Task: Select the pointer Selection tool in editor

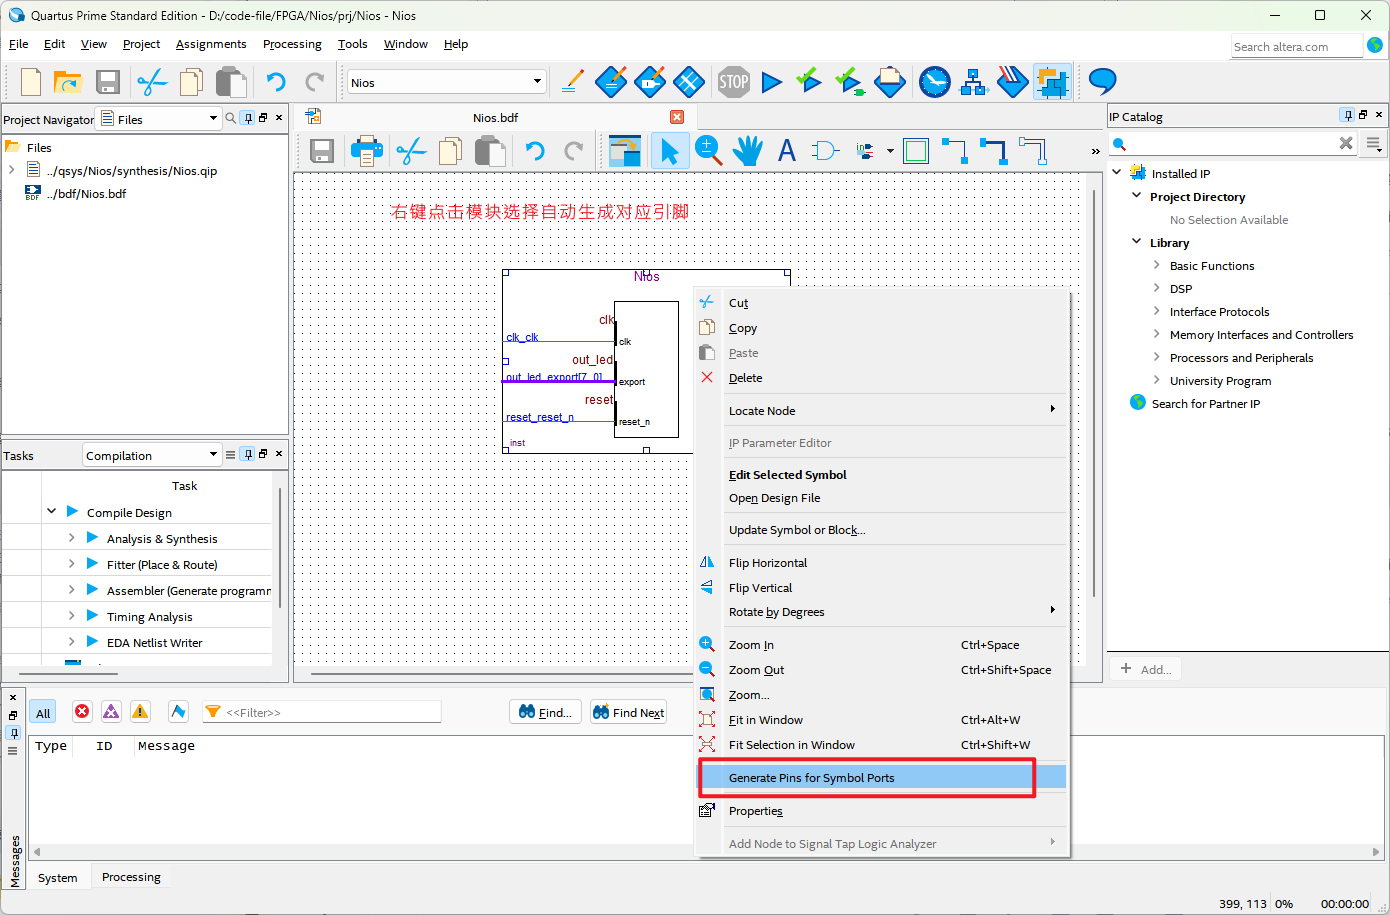Action: pyautogui.click(x=669, y=151)
